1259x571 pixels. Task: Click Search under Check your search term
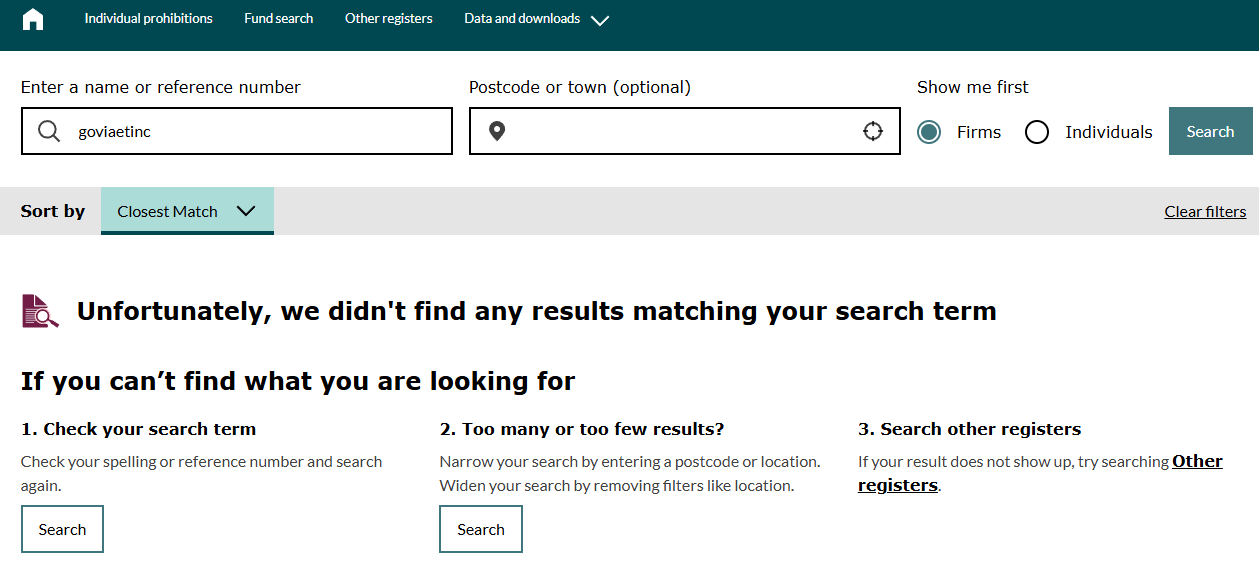[x=62, y=529]
